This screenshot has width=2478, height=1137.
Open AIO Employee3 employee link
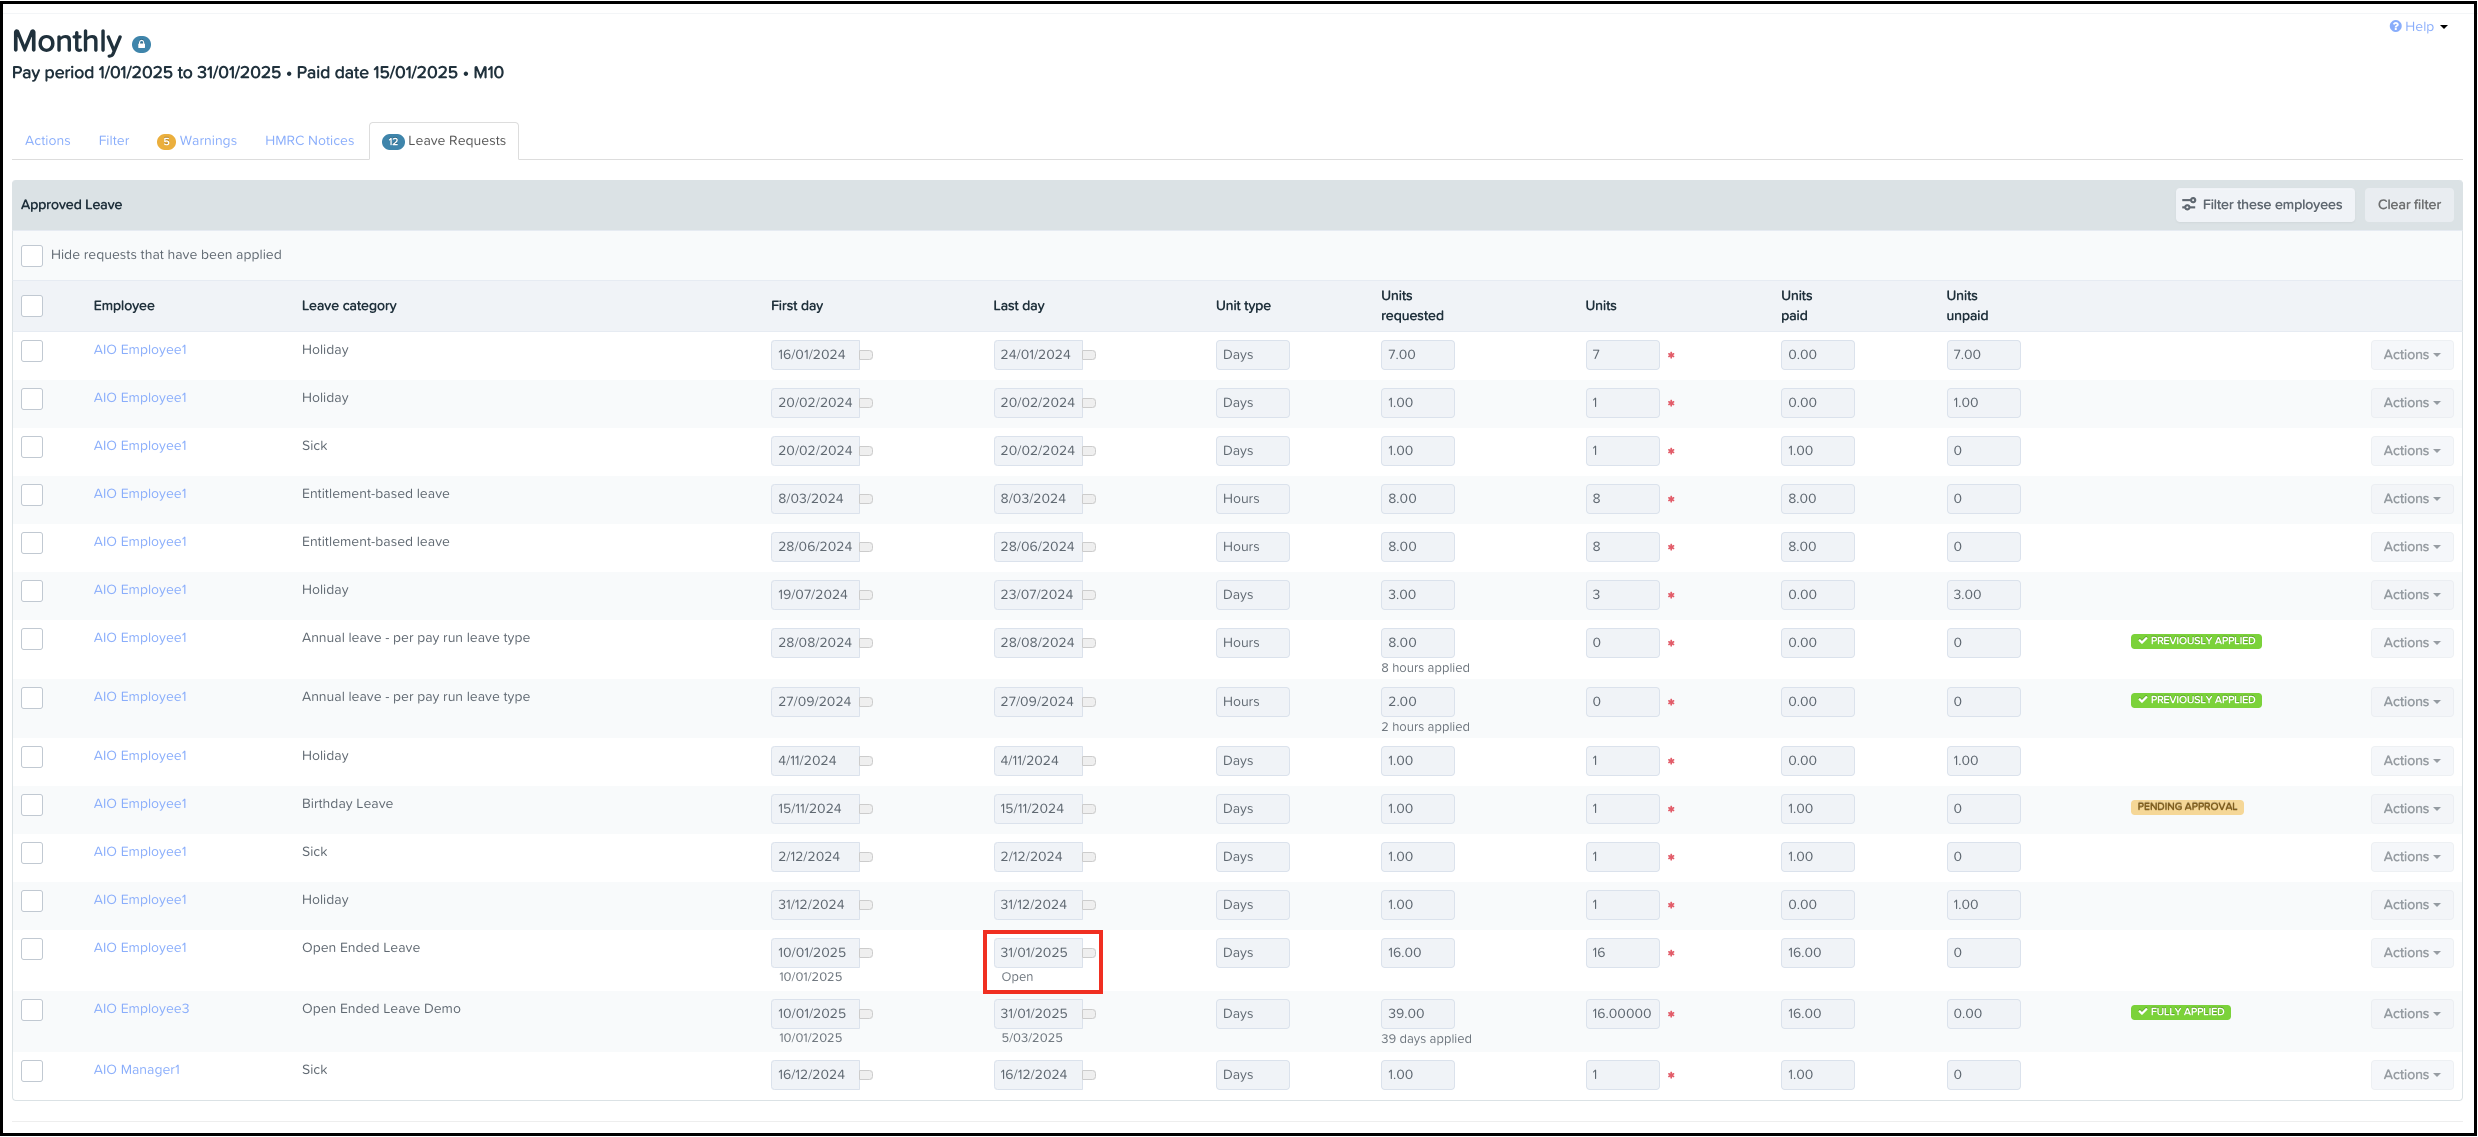pyautogui.click(x=141, y=1009)
